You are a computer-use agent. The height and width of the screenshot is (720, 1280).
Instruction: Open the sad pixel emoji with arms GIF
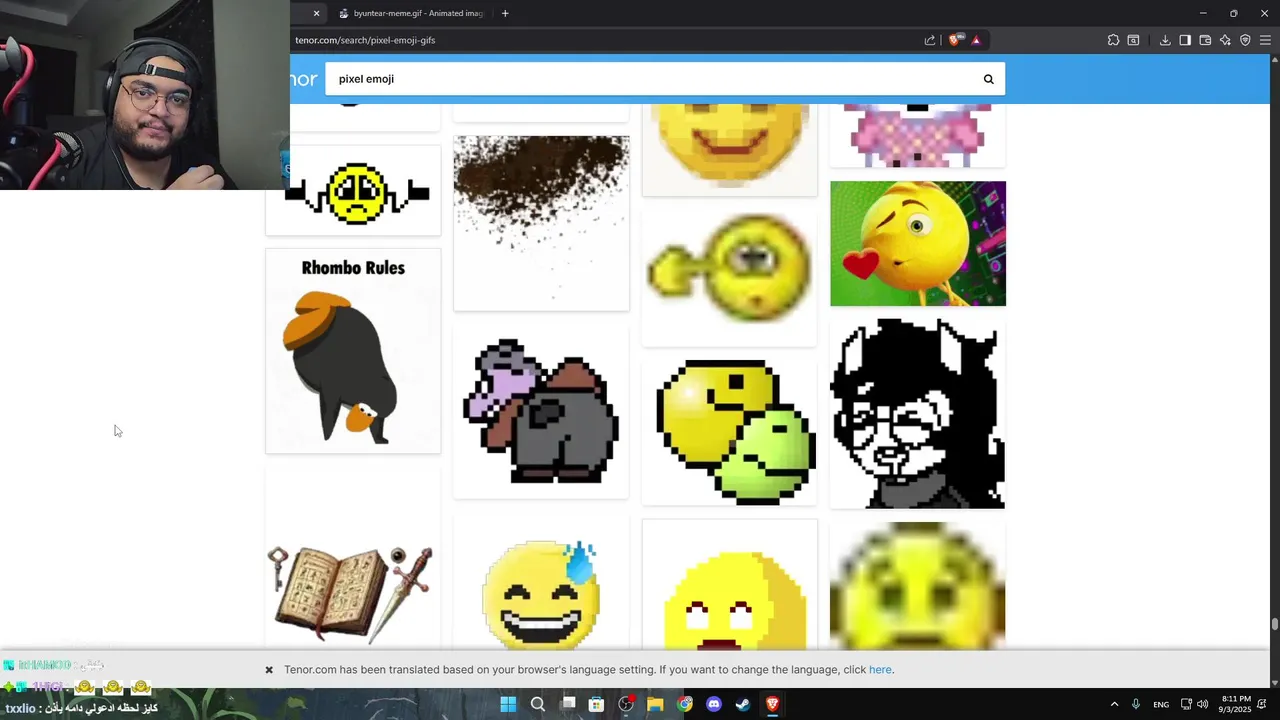point(353,191)
